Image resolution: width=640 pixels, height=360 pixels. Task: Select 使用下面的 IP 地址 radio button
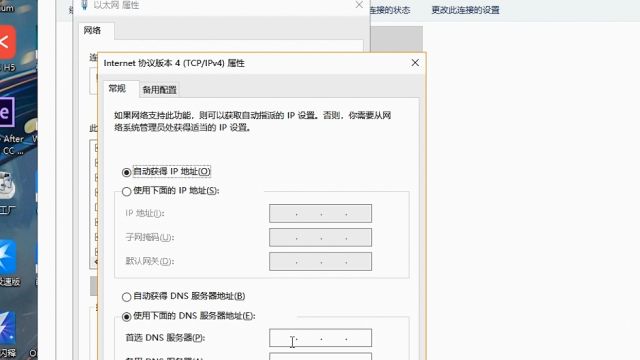[126, 191]
